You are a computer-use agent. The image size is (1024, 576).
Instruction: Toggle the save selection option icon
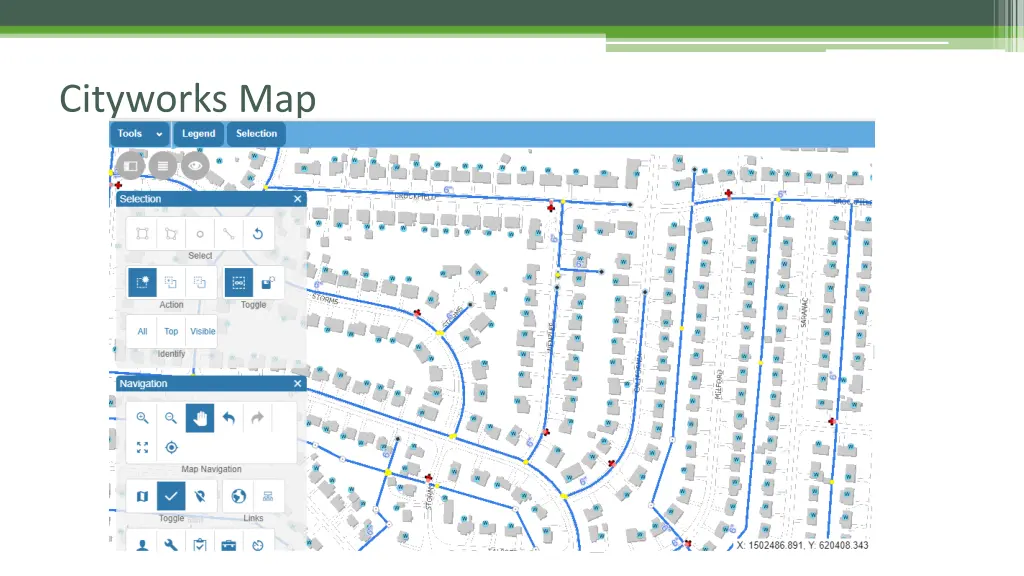[268, 283]
